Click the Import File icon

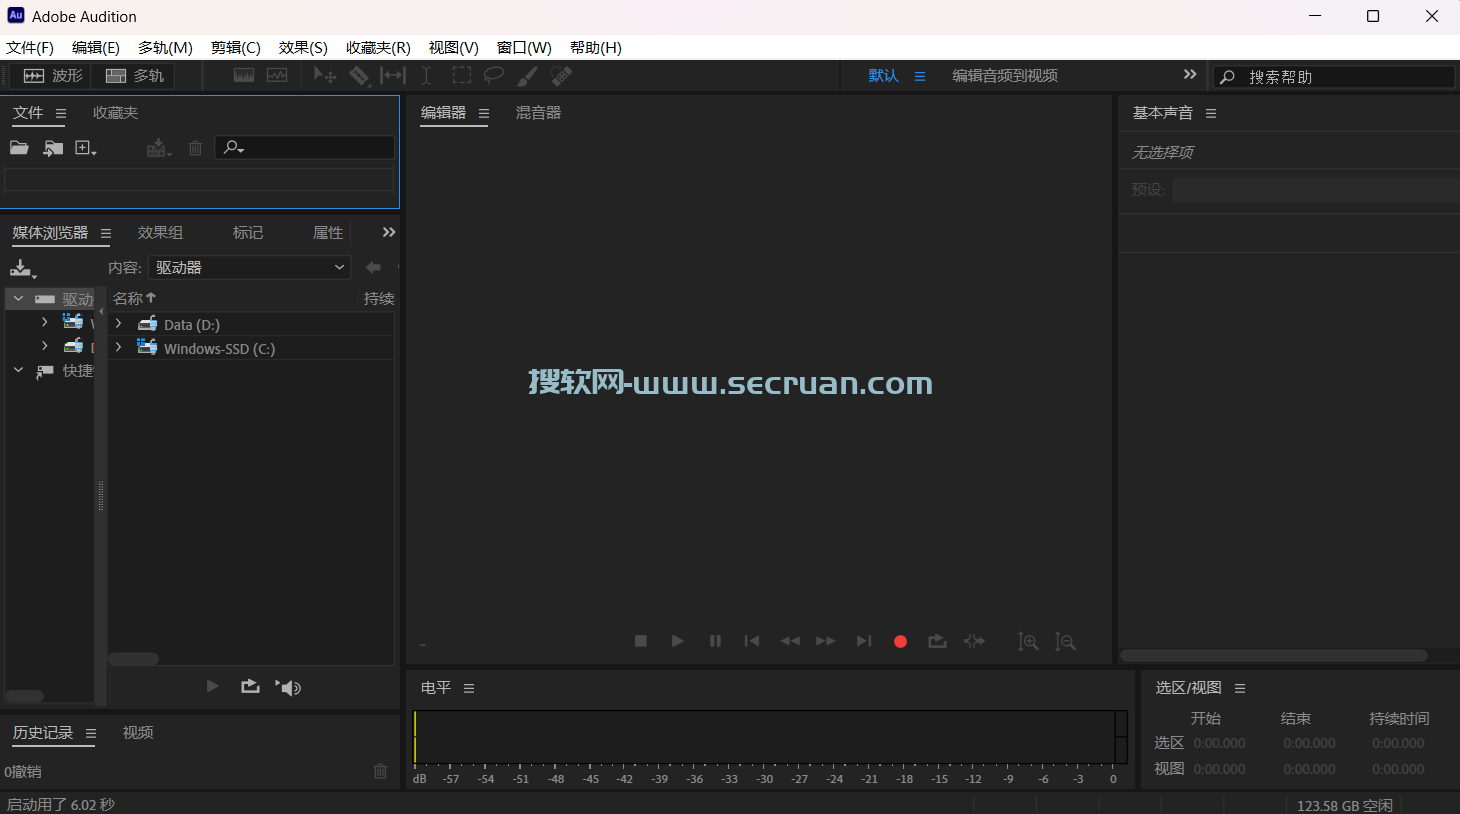click(x=53, y=148)
